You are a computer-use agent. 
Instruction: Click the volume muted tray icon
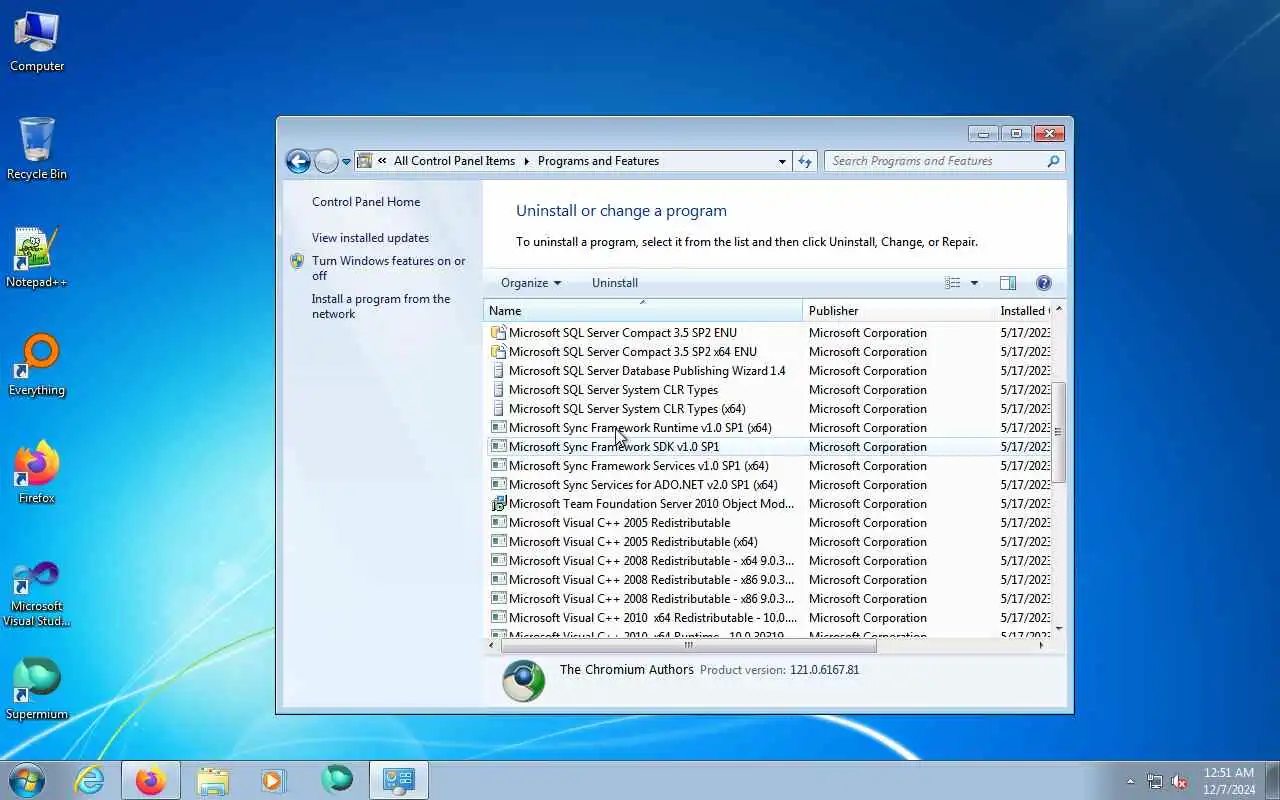point(1180,781)
